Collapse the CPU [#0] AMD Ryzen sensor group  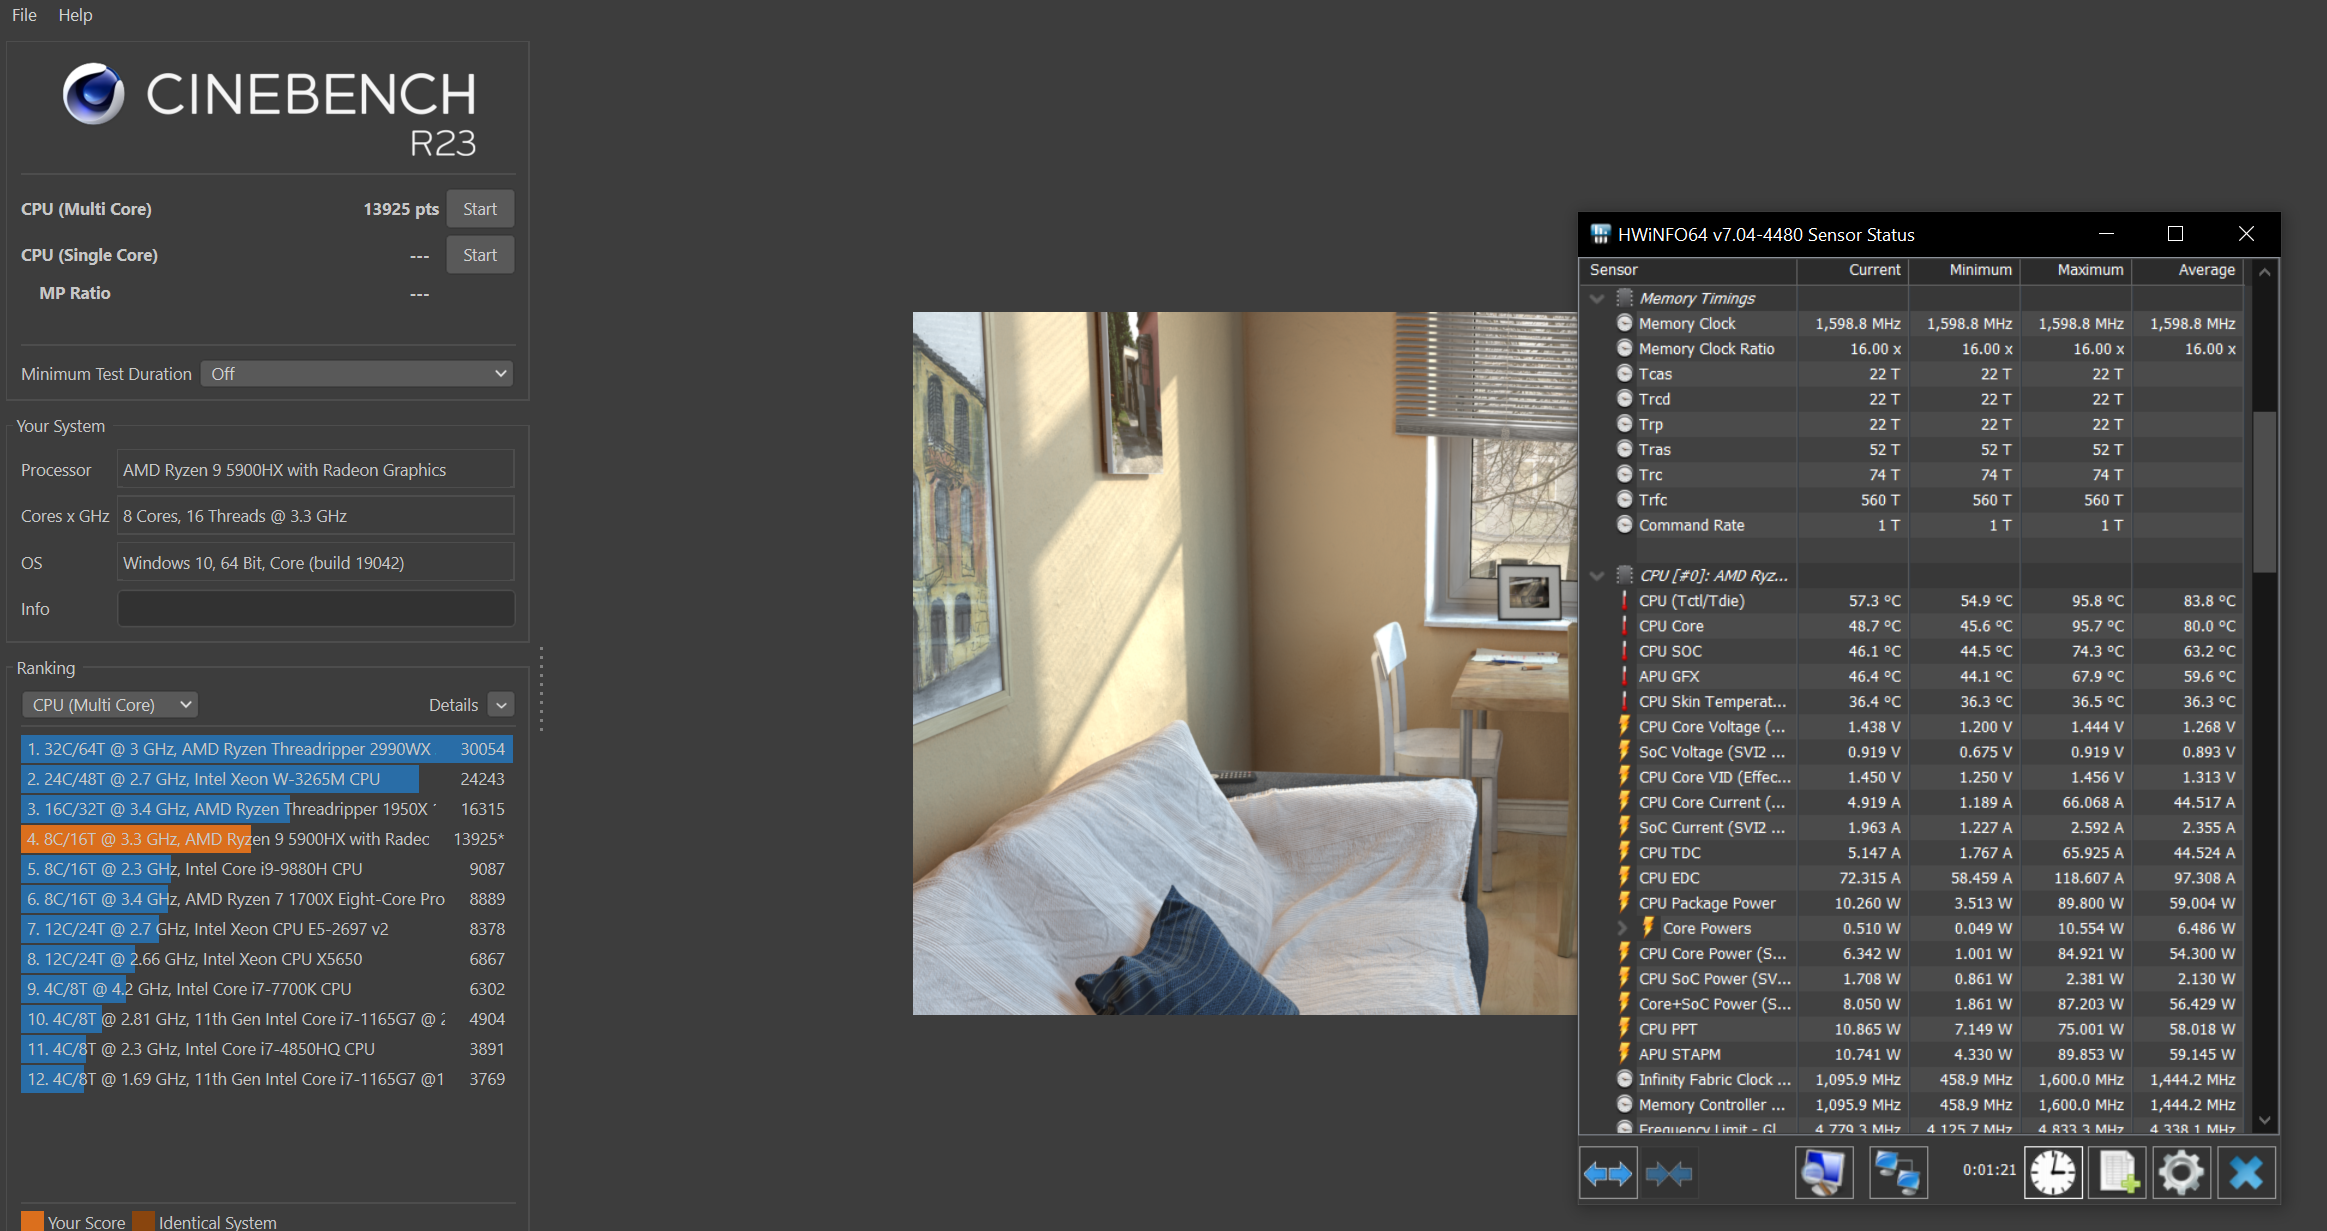pos(1597,575)
